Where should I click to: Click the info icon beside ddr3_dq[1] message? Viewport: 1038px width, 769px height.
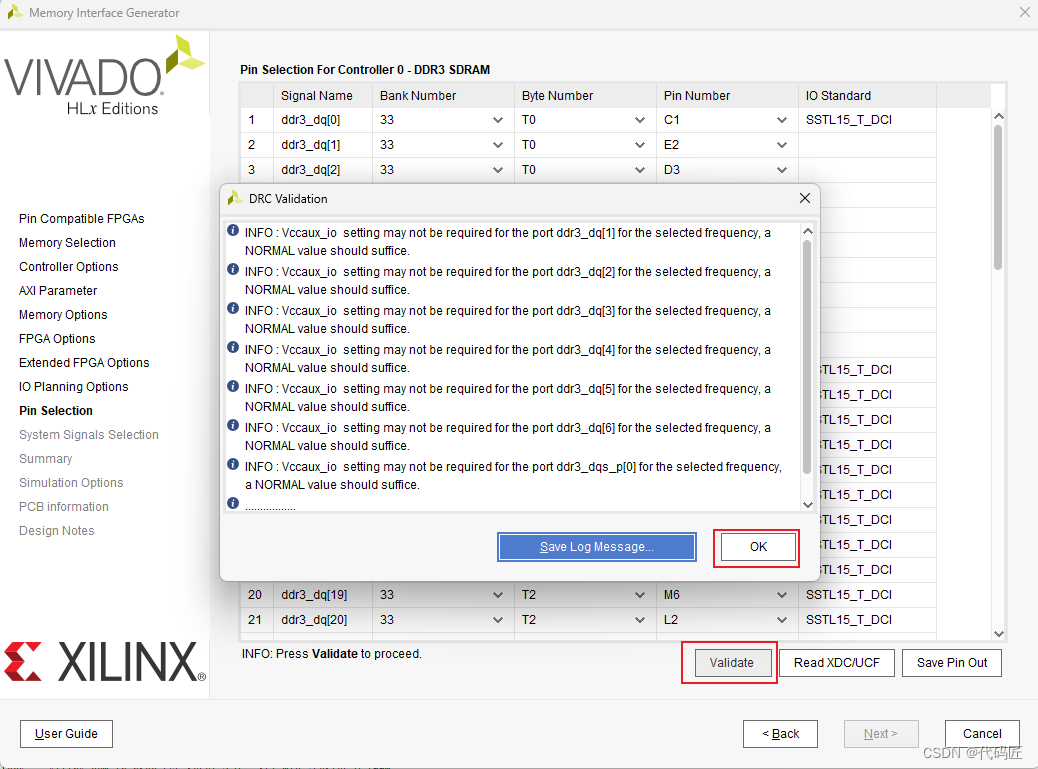point(232,231)
